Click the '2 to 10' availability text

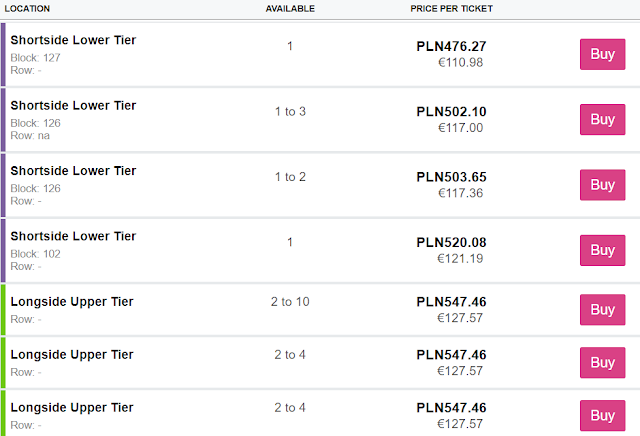(x=290, y=301)
